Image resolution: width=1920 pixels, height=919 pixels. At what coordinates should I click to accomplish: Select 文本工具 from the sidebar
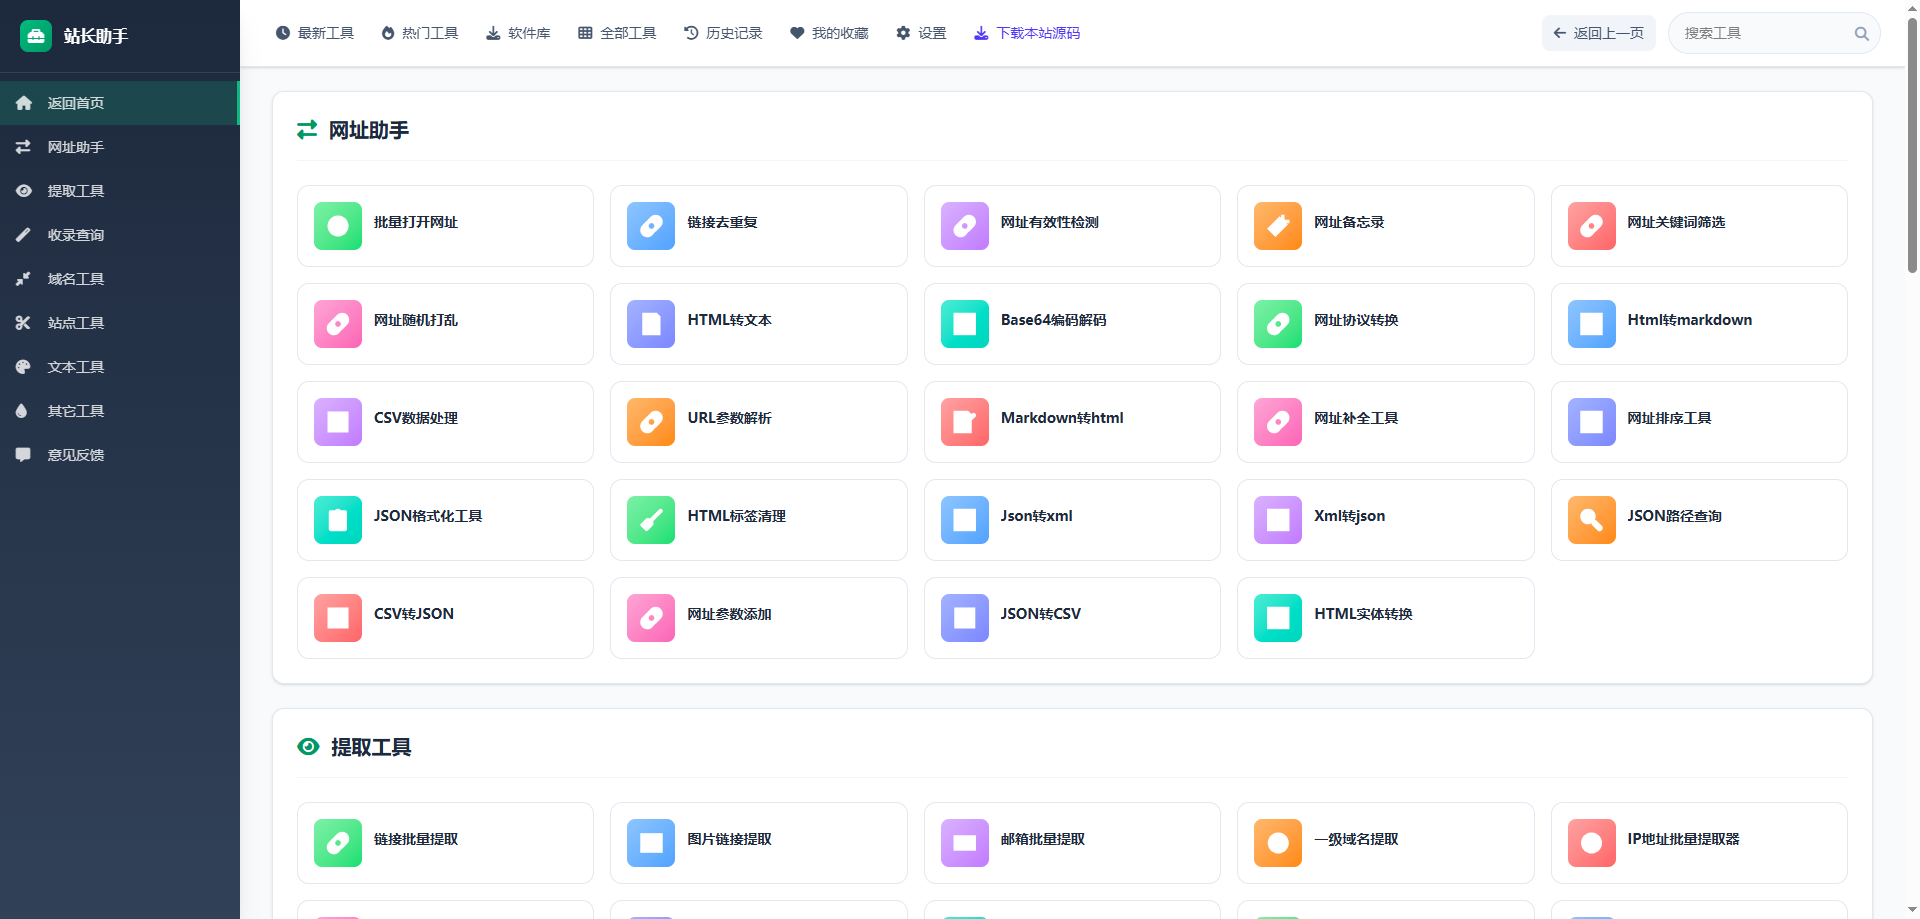76,367
